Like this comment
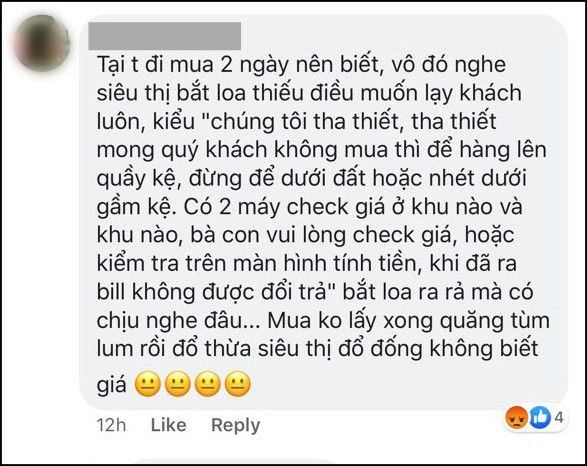 point(168,425)
